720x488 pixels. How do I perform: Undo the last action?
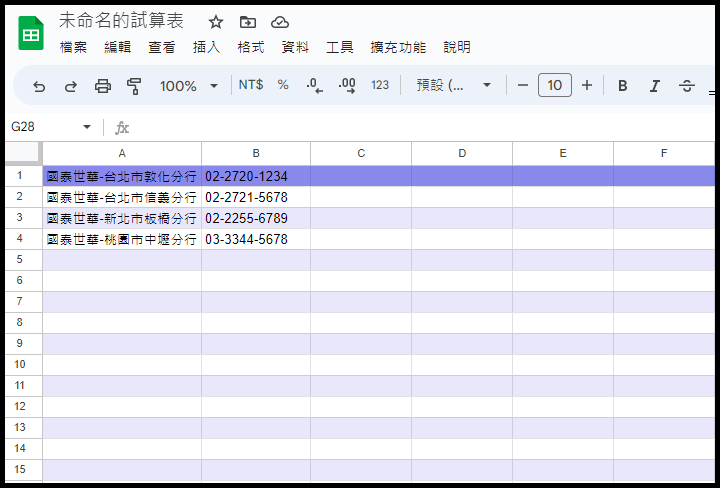(x=39, y=86)
